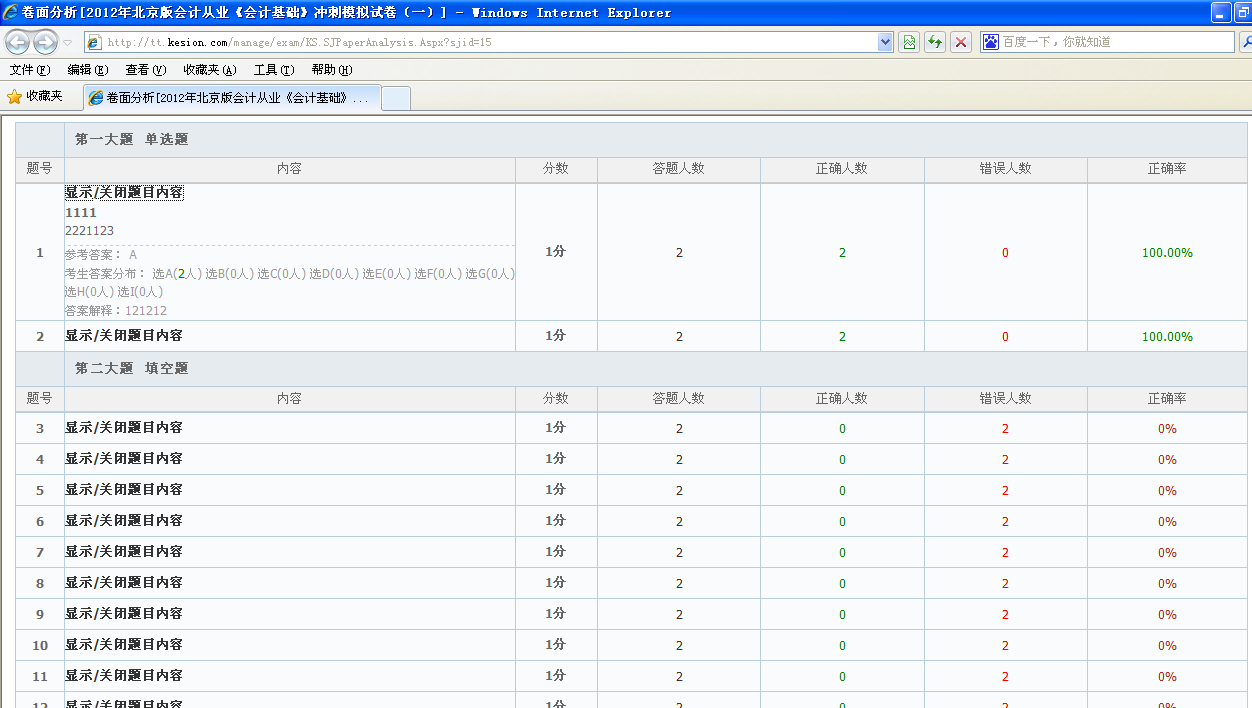The height and width of the screenshot is (708, 1252).
Task: Click 显示/关闭题目内容 for question 1
Action: [x=124, y=192]
